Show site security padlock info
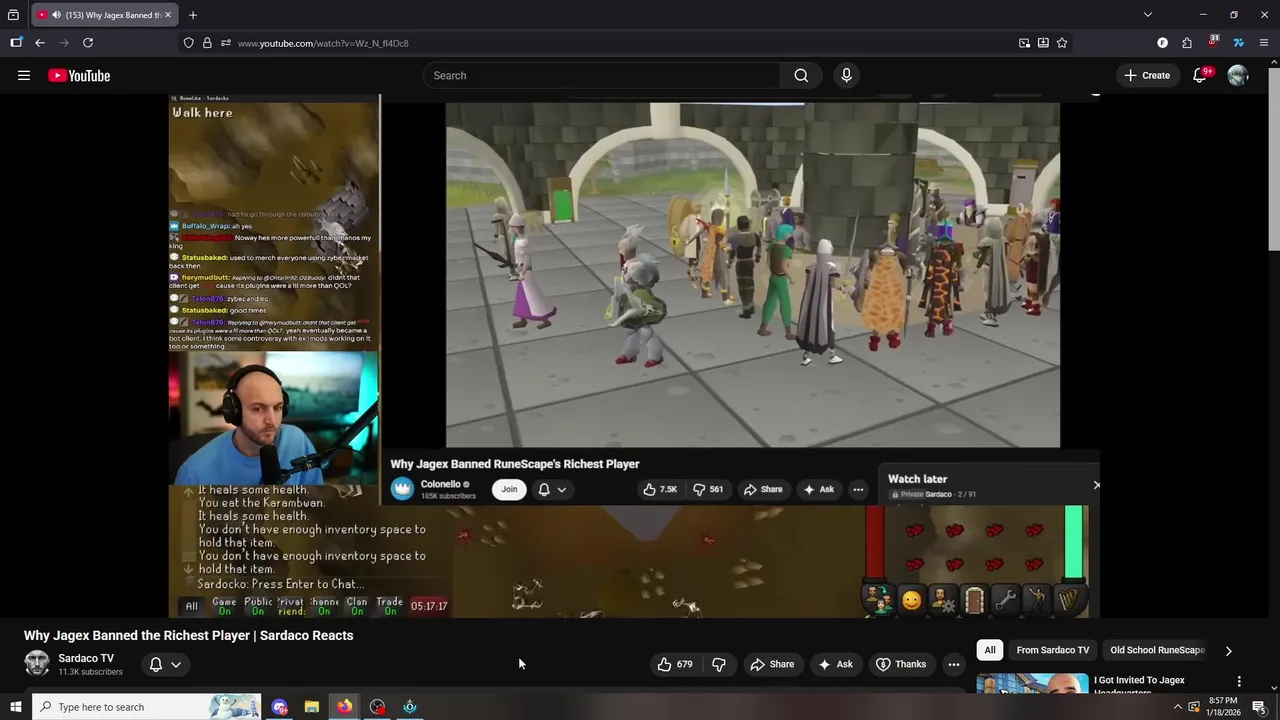The image size is (1280, 720). coord(207,43)
